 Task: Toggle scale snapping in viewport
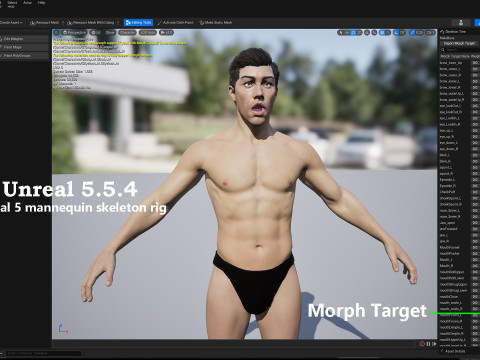[412, 32]
